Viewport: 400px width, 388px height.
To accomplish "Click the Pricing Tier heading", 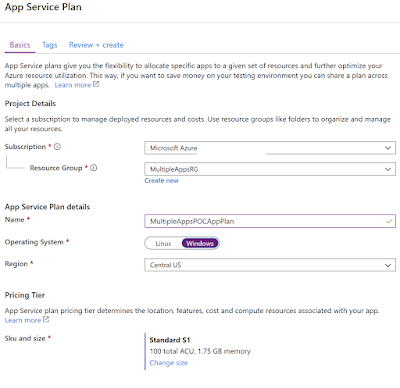I will click(25, 295).
